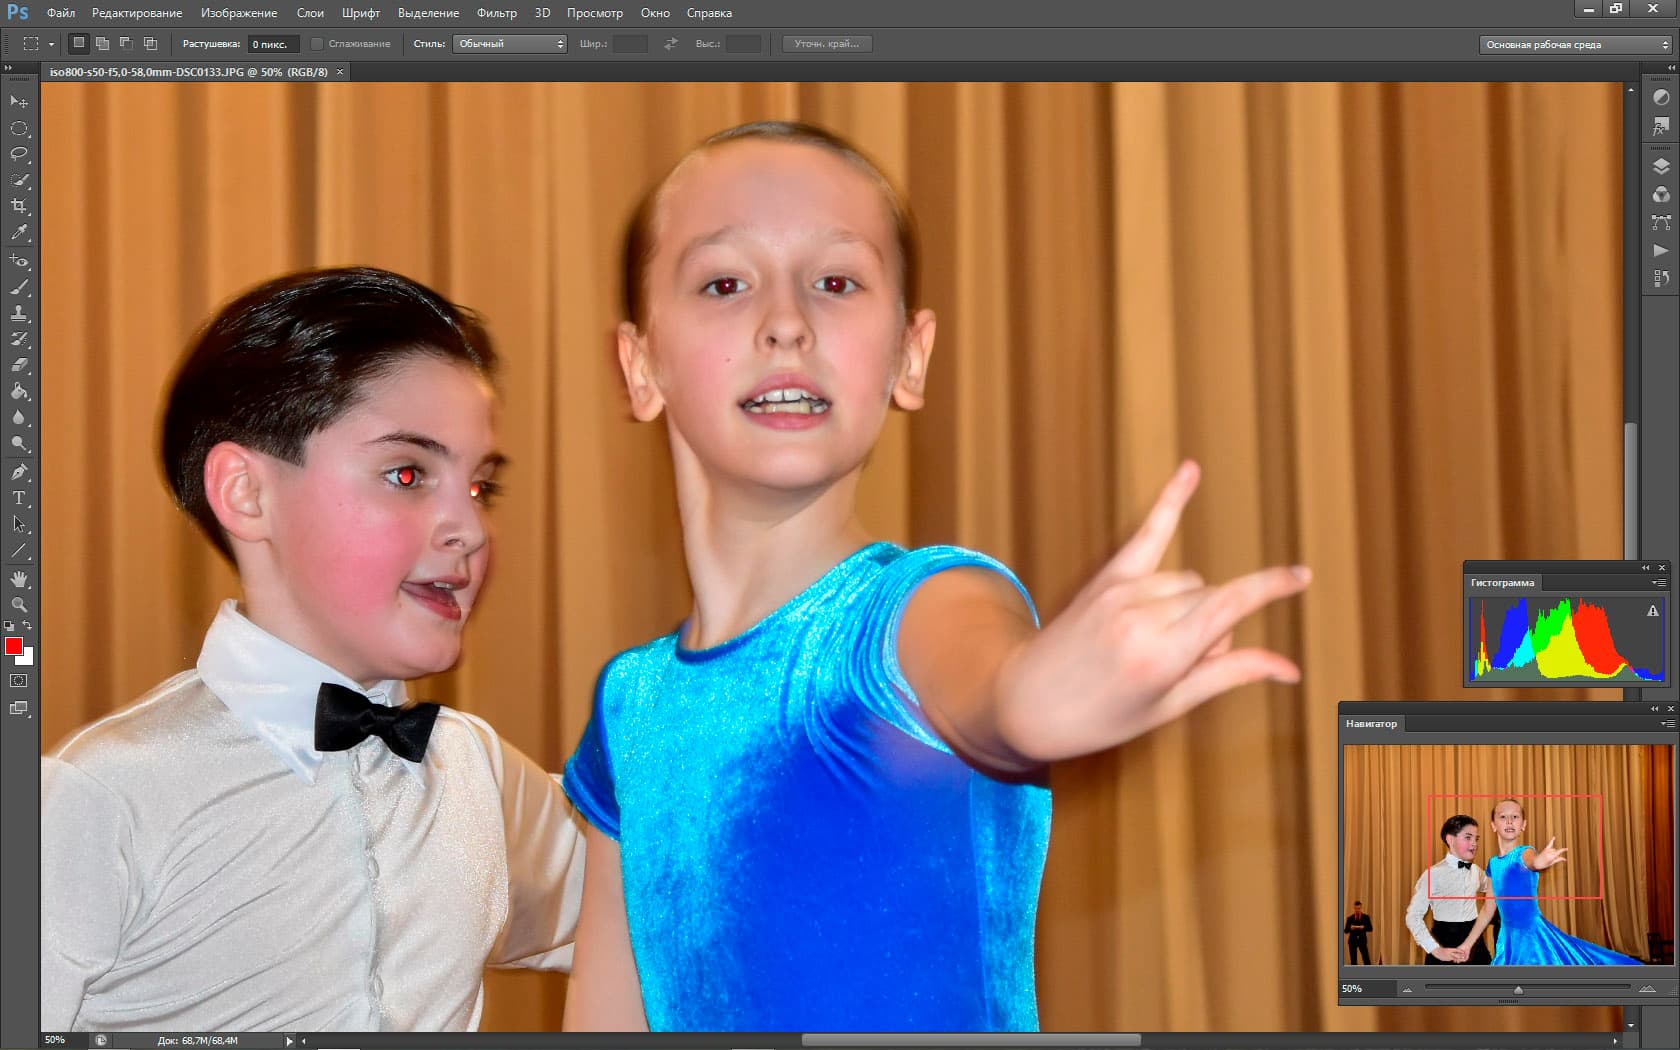Select the Quick Selection tool
1680x1050 pixels.
pos(19,180)
